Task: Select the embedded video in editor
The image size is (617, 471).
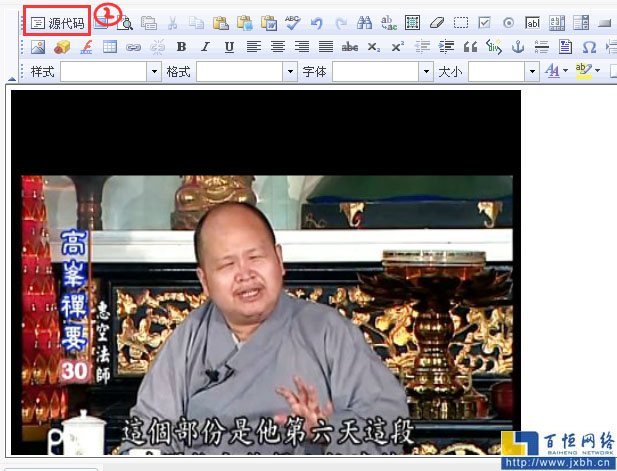Action: click(266, 270)
